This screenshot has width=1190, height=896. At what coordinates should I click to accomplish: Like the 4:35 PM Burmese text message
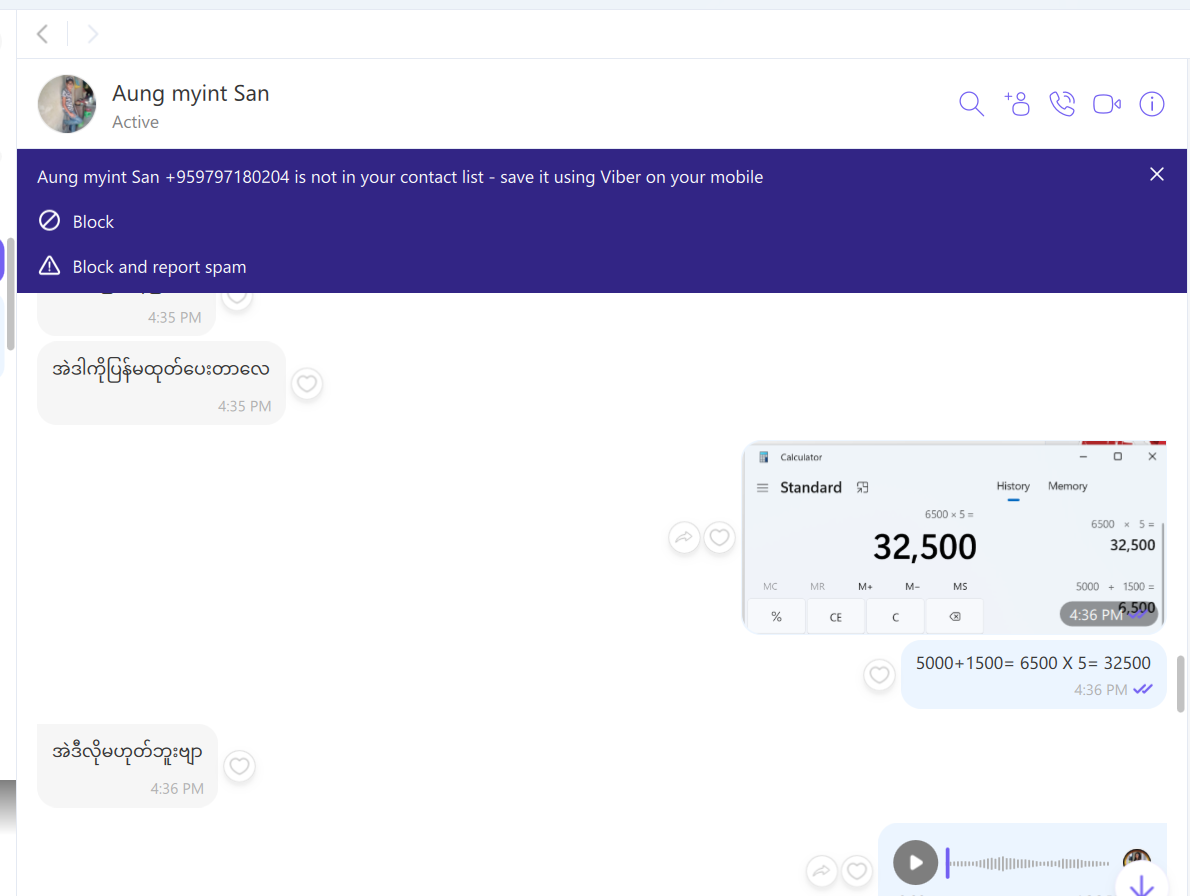[307, 384]
